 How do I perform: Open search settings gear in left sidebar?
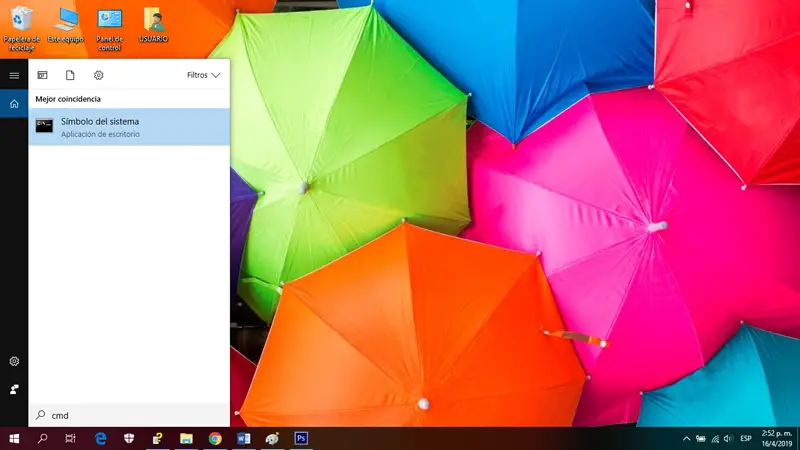(14, 361)
